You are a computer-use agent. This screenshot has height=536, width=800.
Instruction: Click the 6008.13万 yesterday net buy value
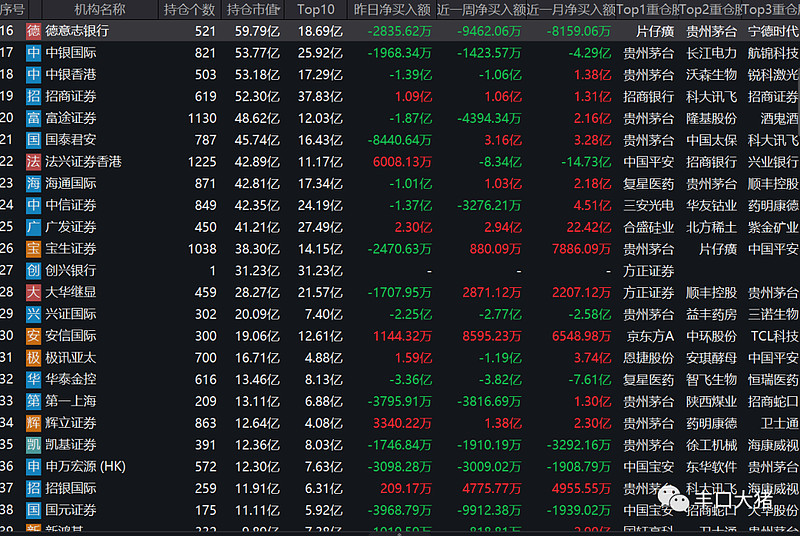[x=402, y=162]
